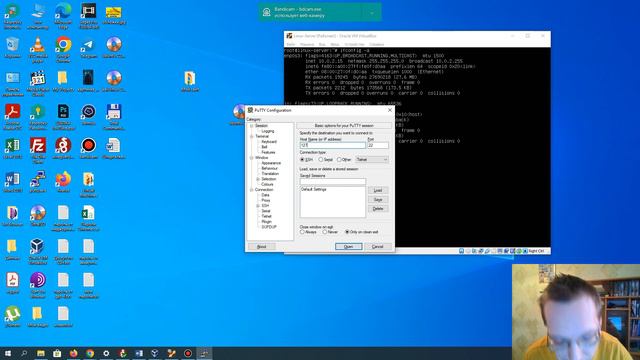
Task: Switch to Firefox on the taskbar
Action: click(x=73, y=353)
